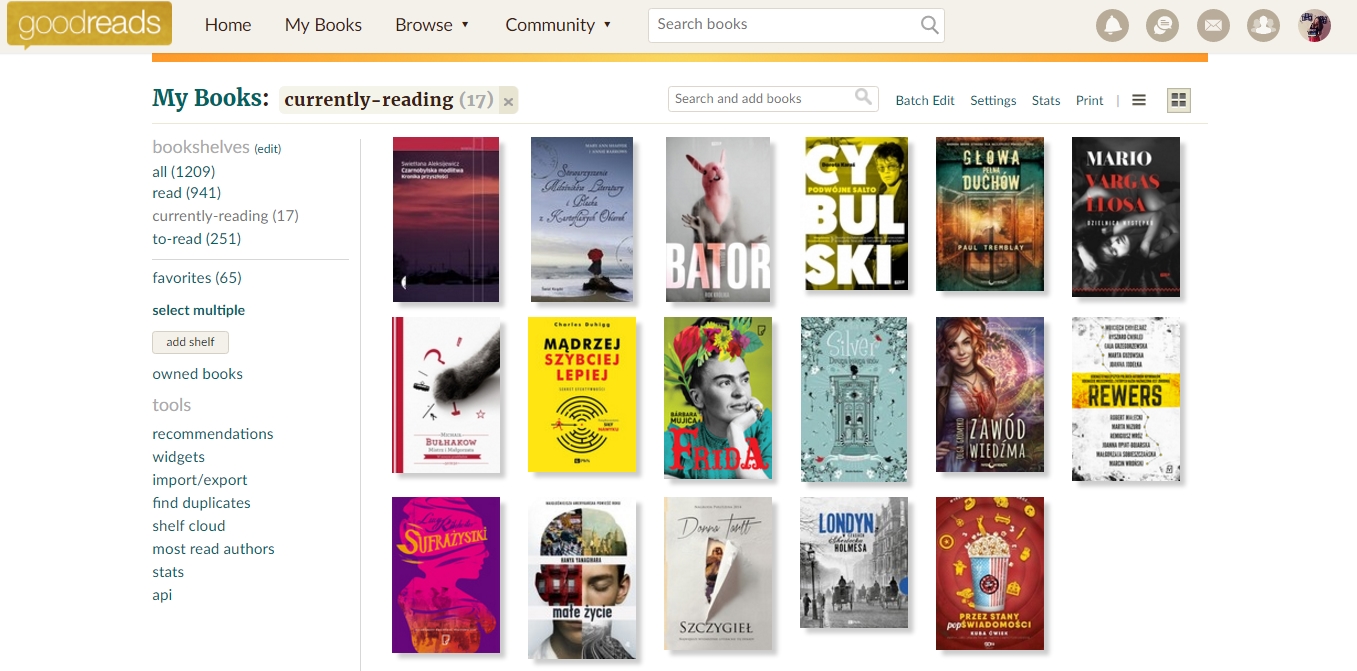
Task: Open the notifications bell icon
Action: point(1112,26)
